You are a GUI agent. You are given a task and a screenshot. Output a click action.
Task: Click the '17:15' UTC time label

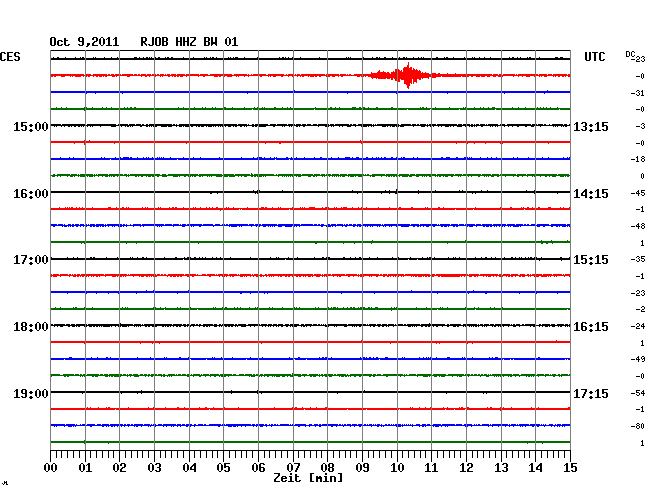tap(591, 393)
